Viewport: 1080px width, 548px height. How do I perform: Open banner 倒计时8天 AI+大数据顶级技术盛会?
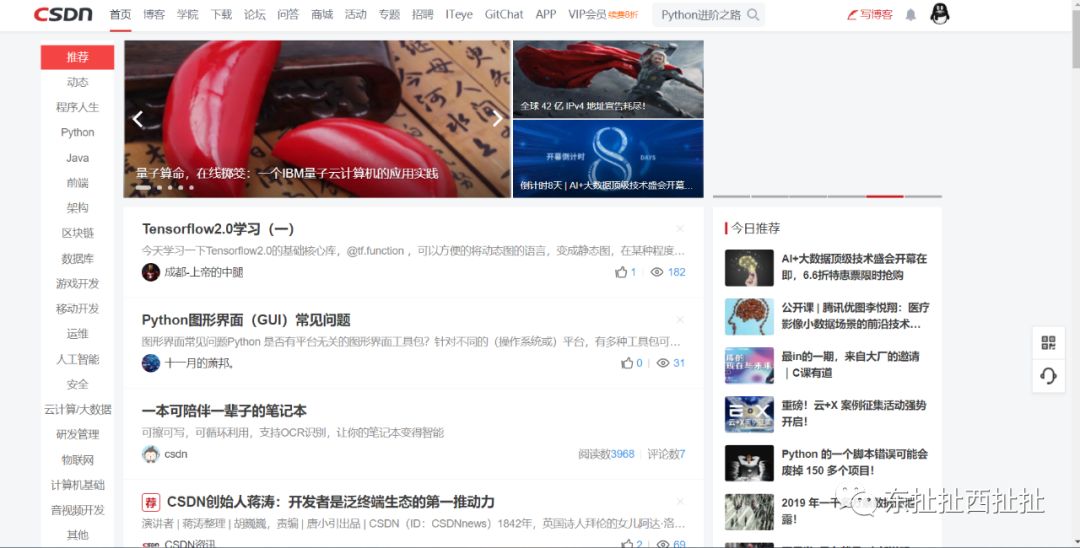tap(608, 158)
